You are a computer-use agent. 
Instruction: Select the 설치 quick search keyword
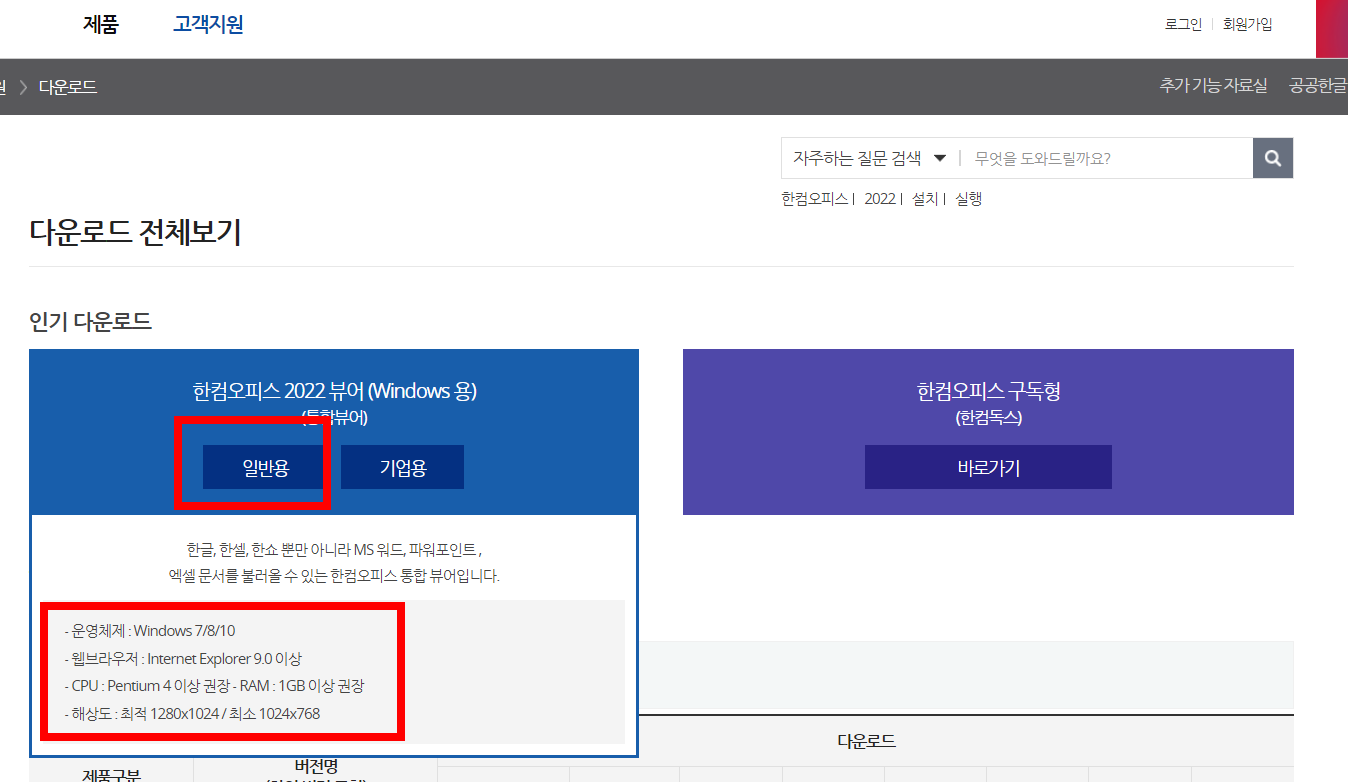(924, 198)
